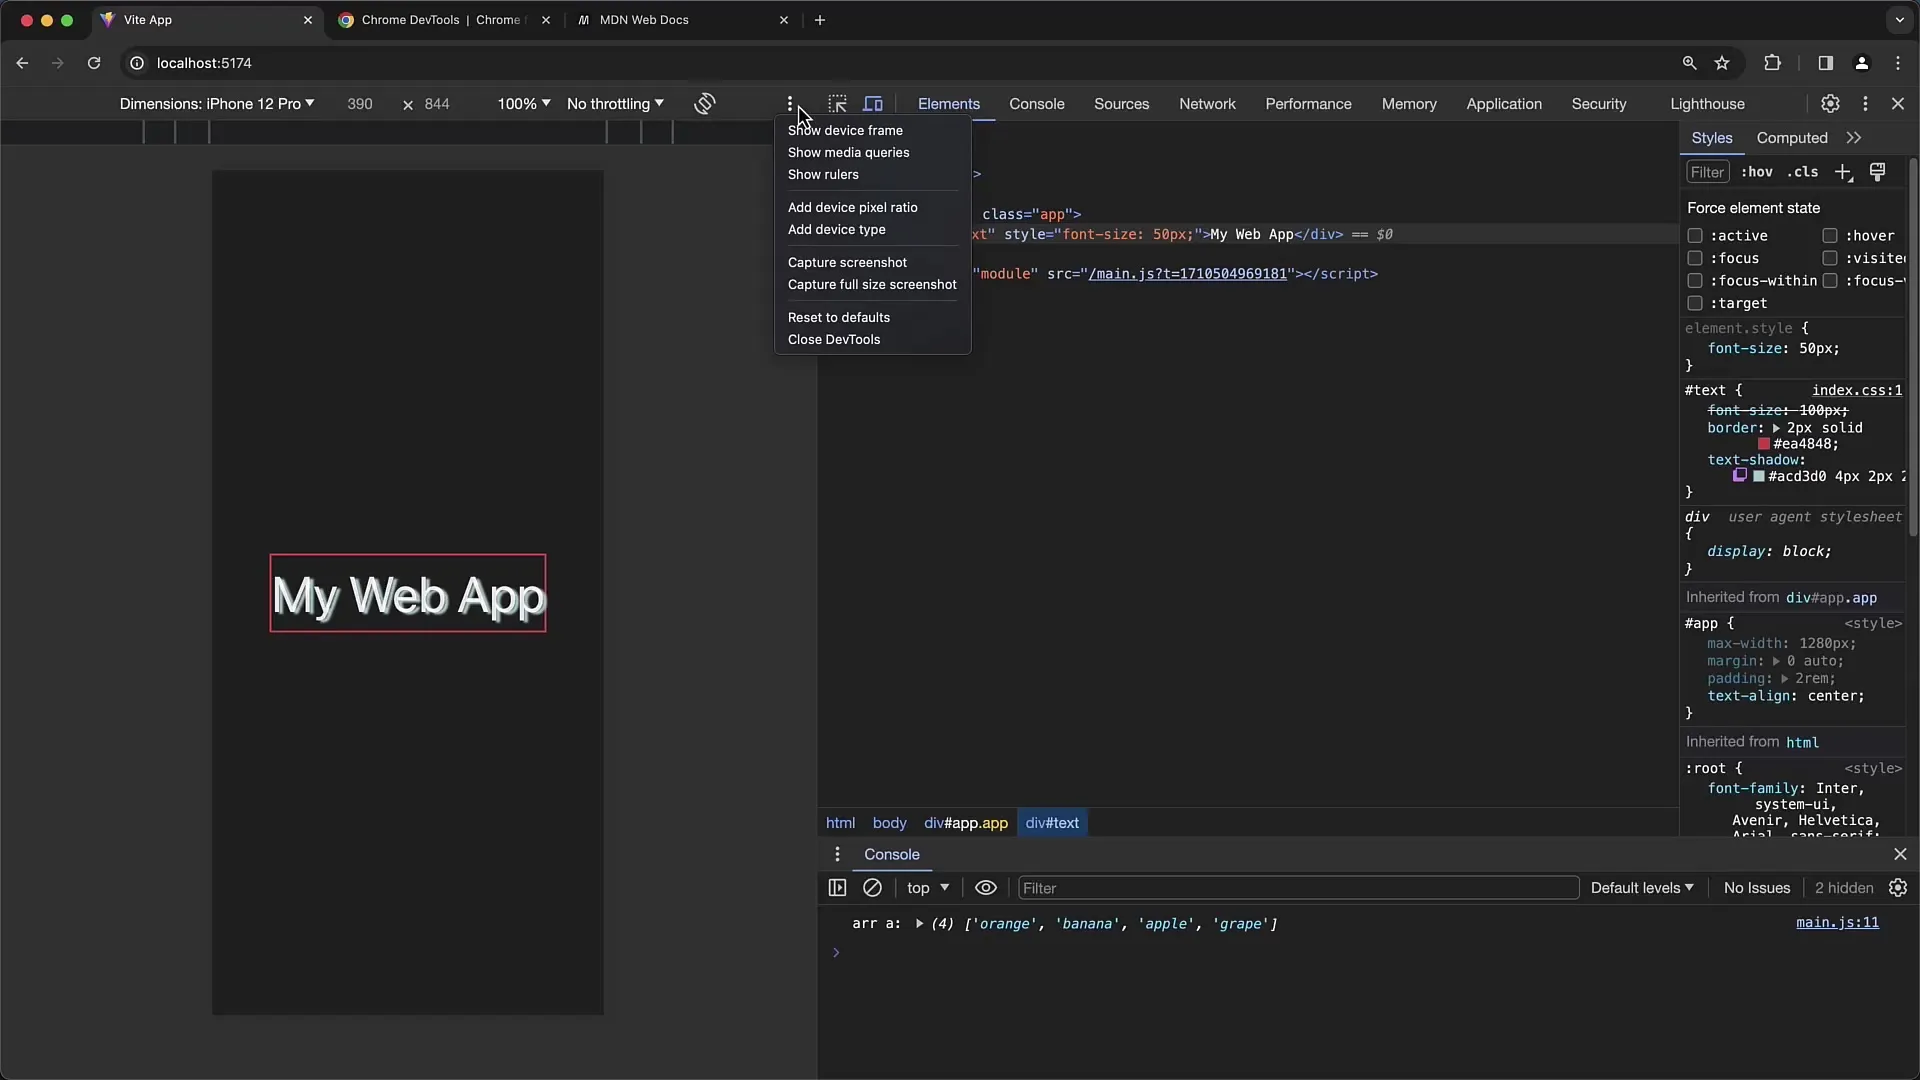This screenshot has height=1080, width=1920.
Task: Click the Console panel tab
Action: (1036, 103)
